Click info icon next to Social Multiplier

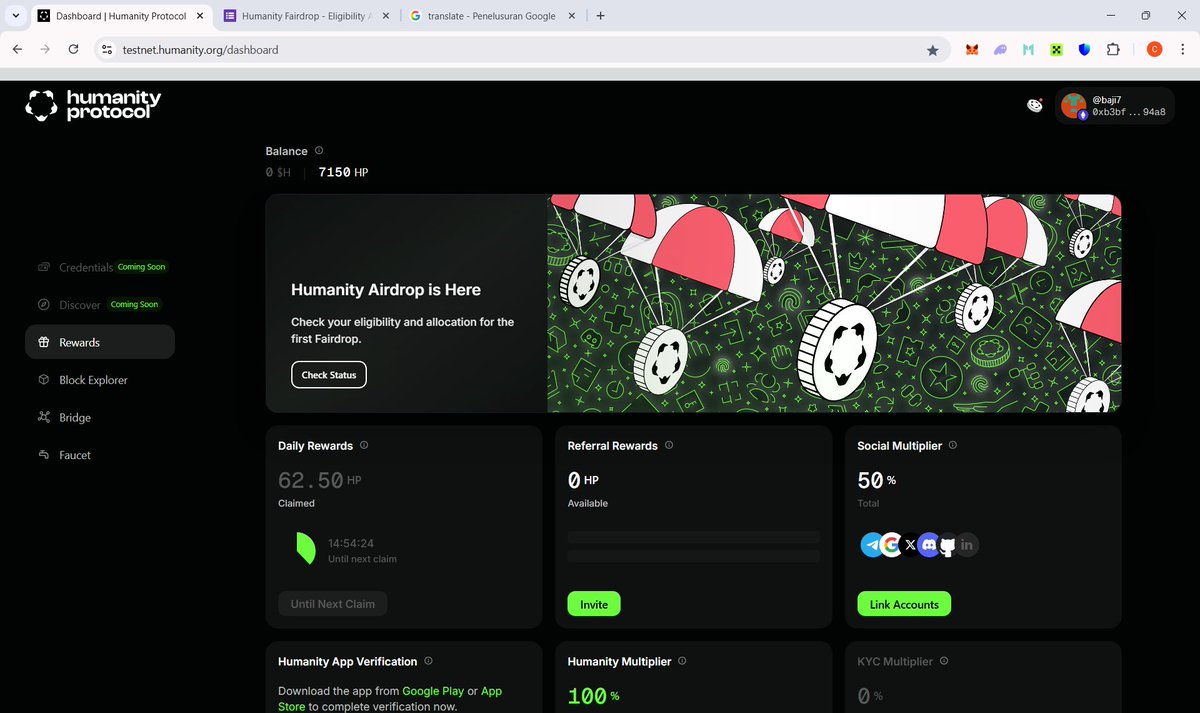click(953, 445)
